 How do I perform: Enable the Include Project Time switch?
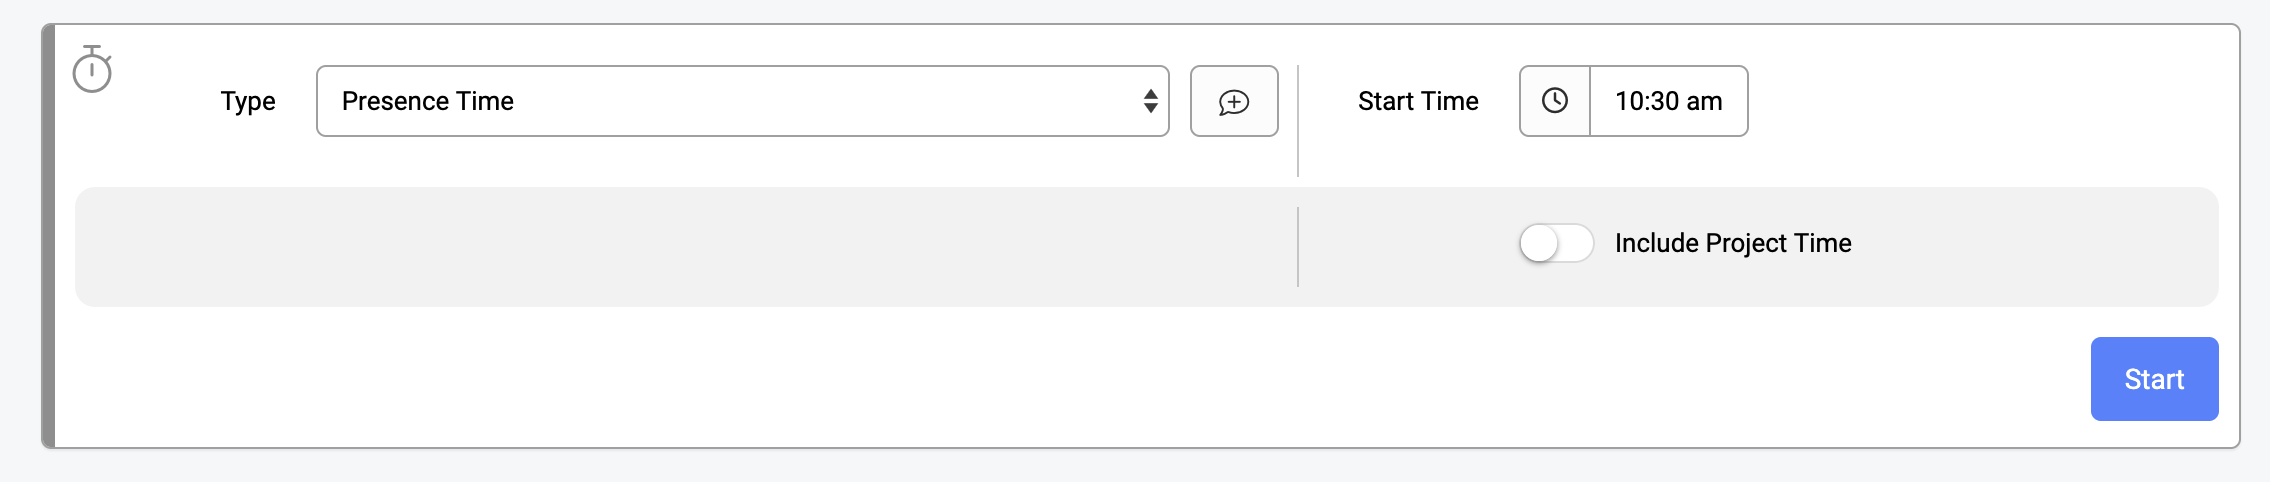(1556, 243)
